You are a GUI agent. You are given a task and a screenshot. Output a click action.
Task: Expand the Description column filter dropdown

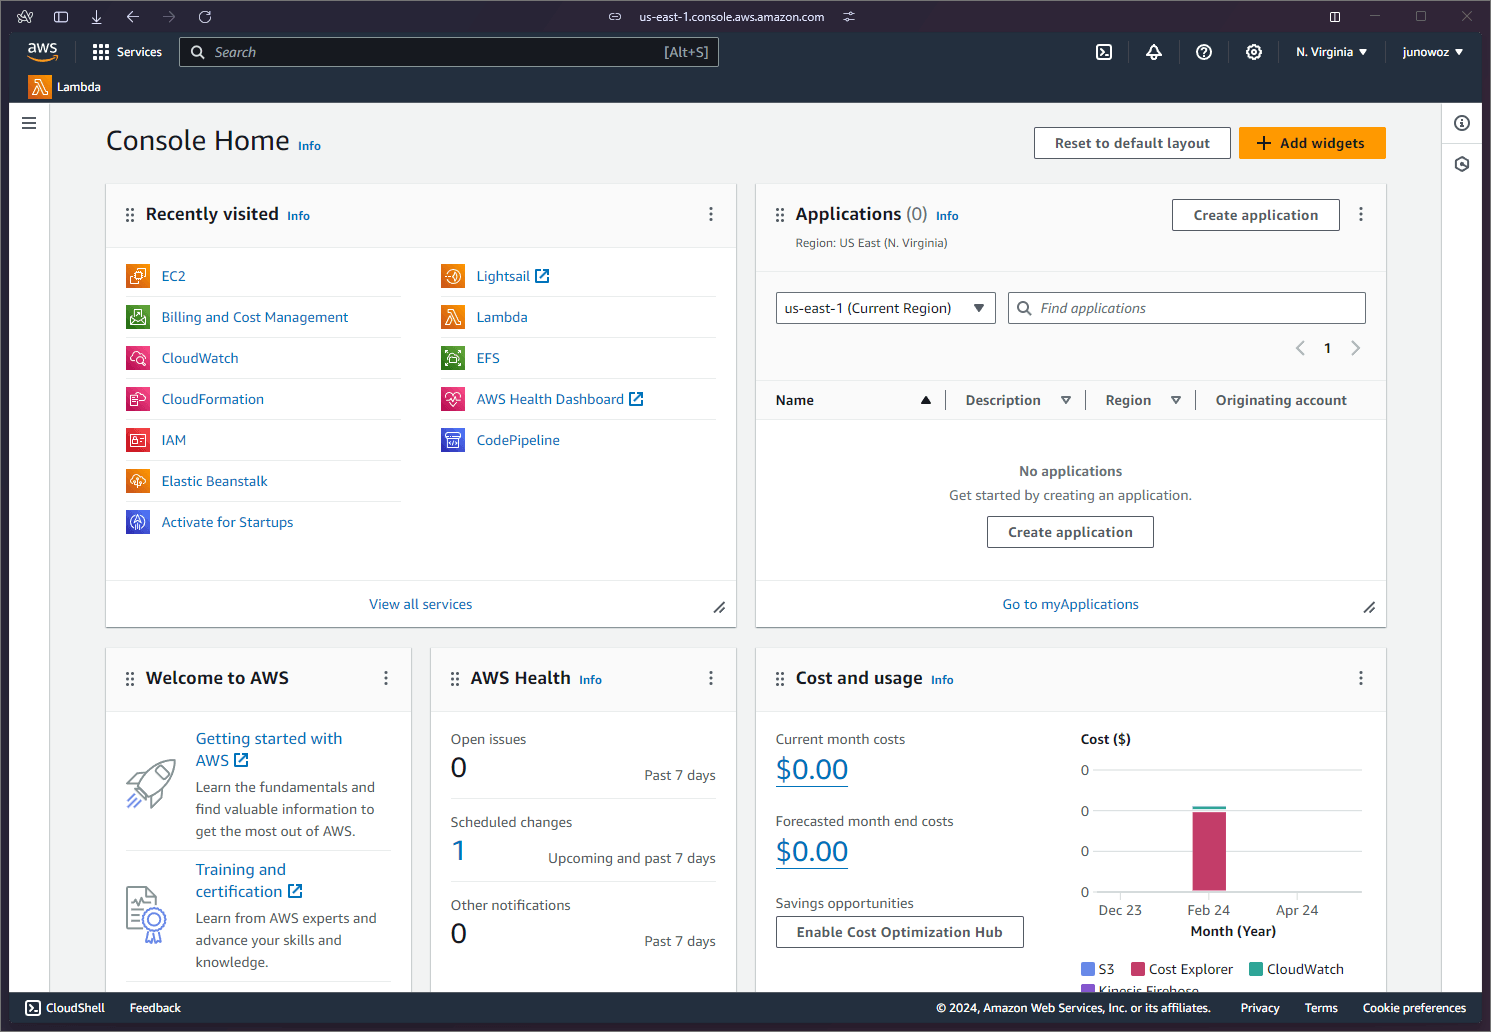1066,399
